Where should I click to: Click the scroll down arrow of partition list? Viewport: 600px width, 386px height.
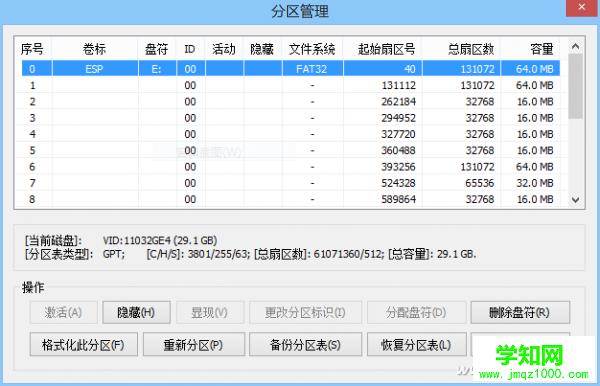point(575,199)
